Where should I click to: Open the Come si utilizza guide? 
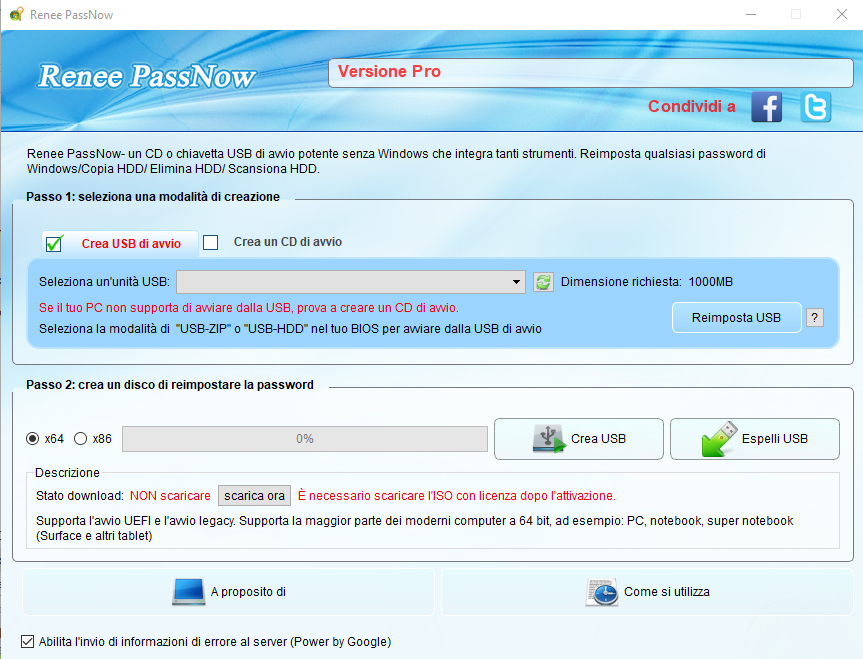coord(647,592)
